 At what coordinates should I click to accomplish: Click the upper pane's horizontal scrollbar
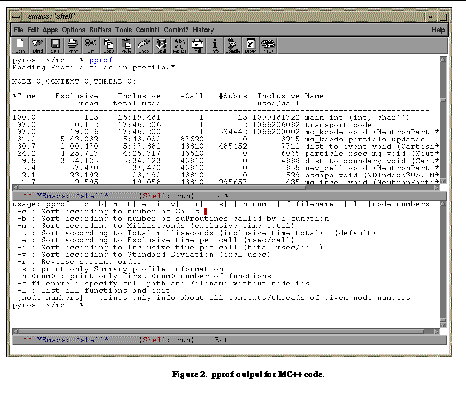click(226, 187)
